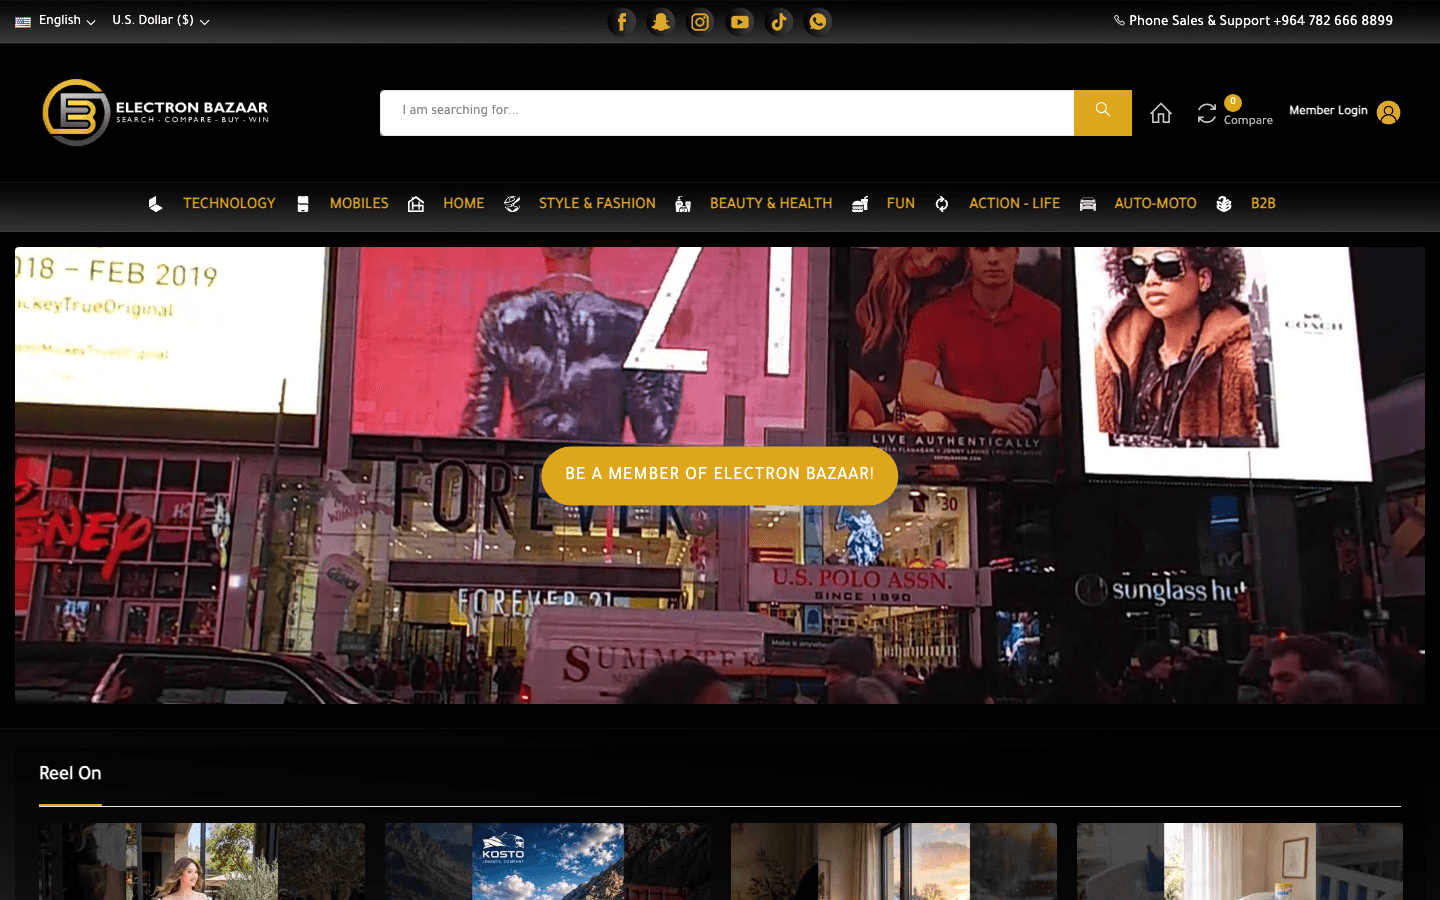Open the Kosto reel thumbnail
This screenshot has height=900, width=1440.
click(x=548, y=861)
